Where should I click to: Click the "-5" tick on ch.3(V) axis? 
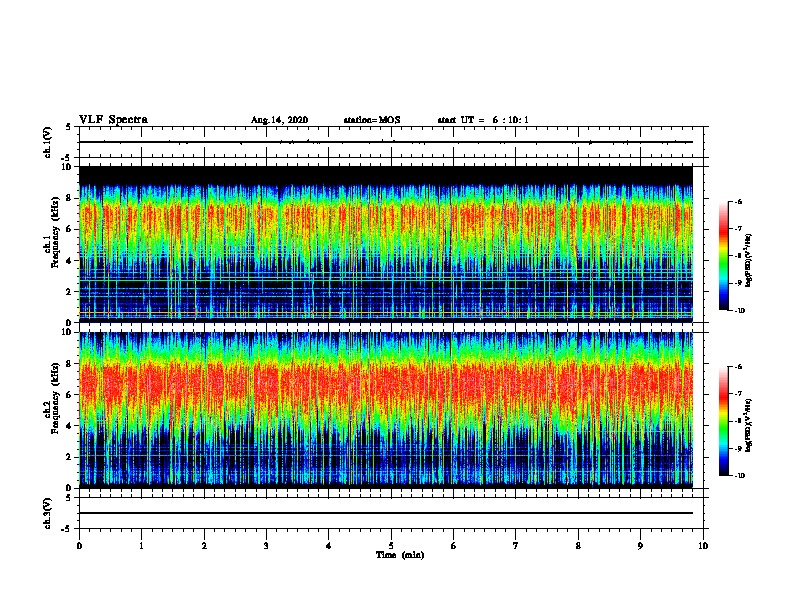tap(68, 529)
